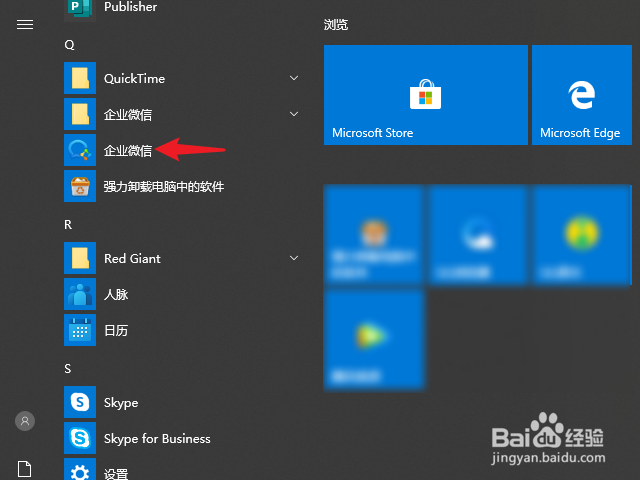Open the blurred tile with yellow-green ball

tap(582, 234)
